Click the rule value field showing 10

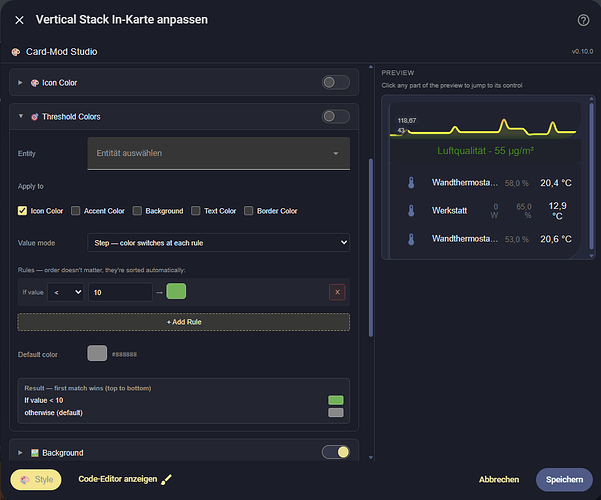120,292
